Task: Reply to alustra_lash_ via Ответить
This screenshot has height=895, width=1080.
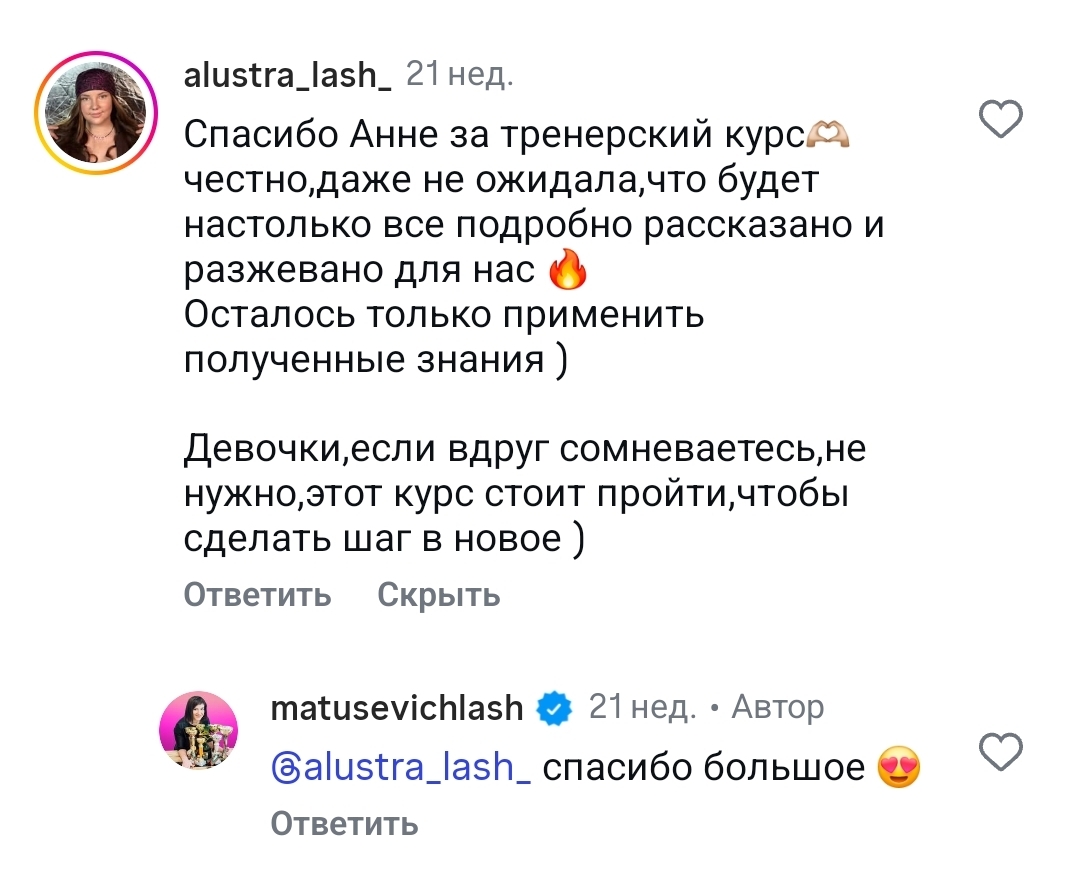Action: pyautogui.click(x=257, y=594)
